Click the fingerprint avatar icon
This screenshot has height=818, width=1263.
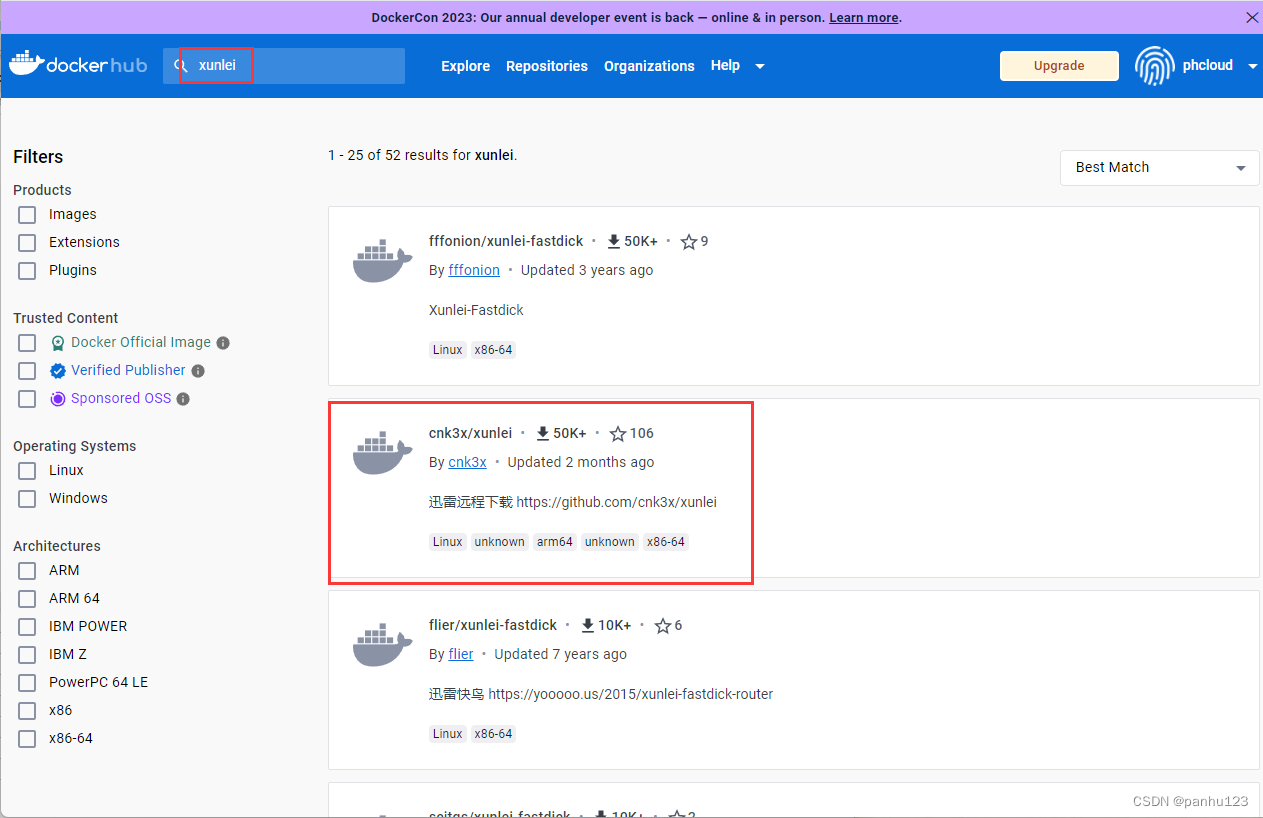[1154, 65]
